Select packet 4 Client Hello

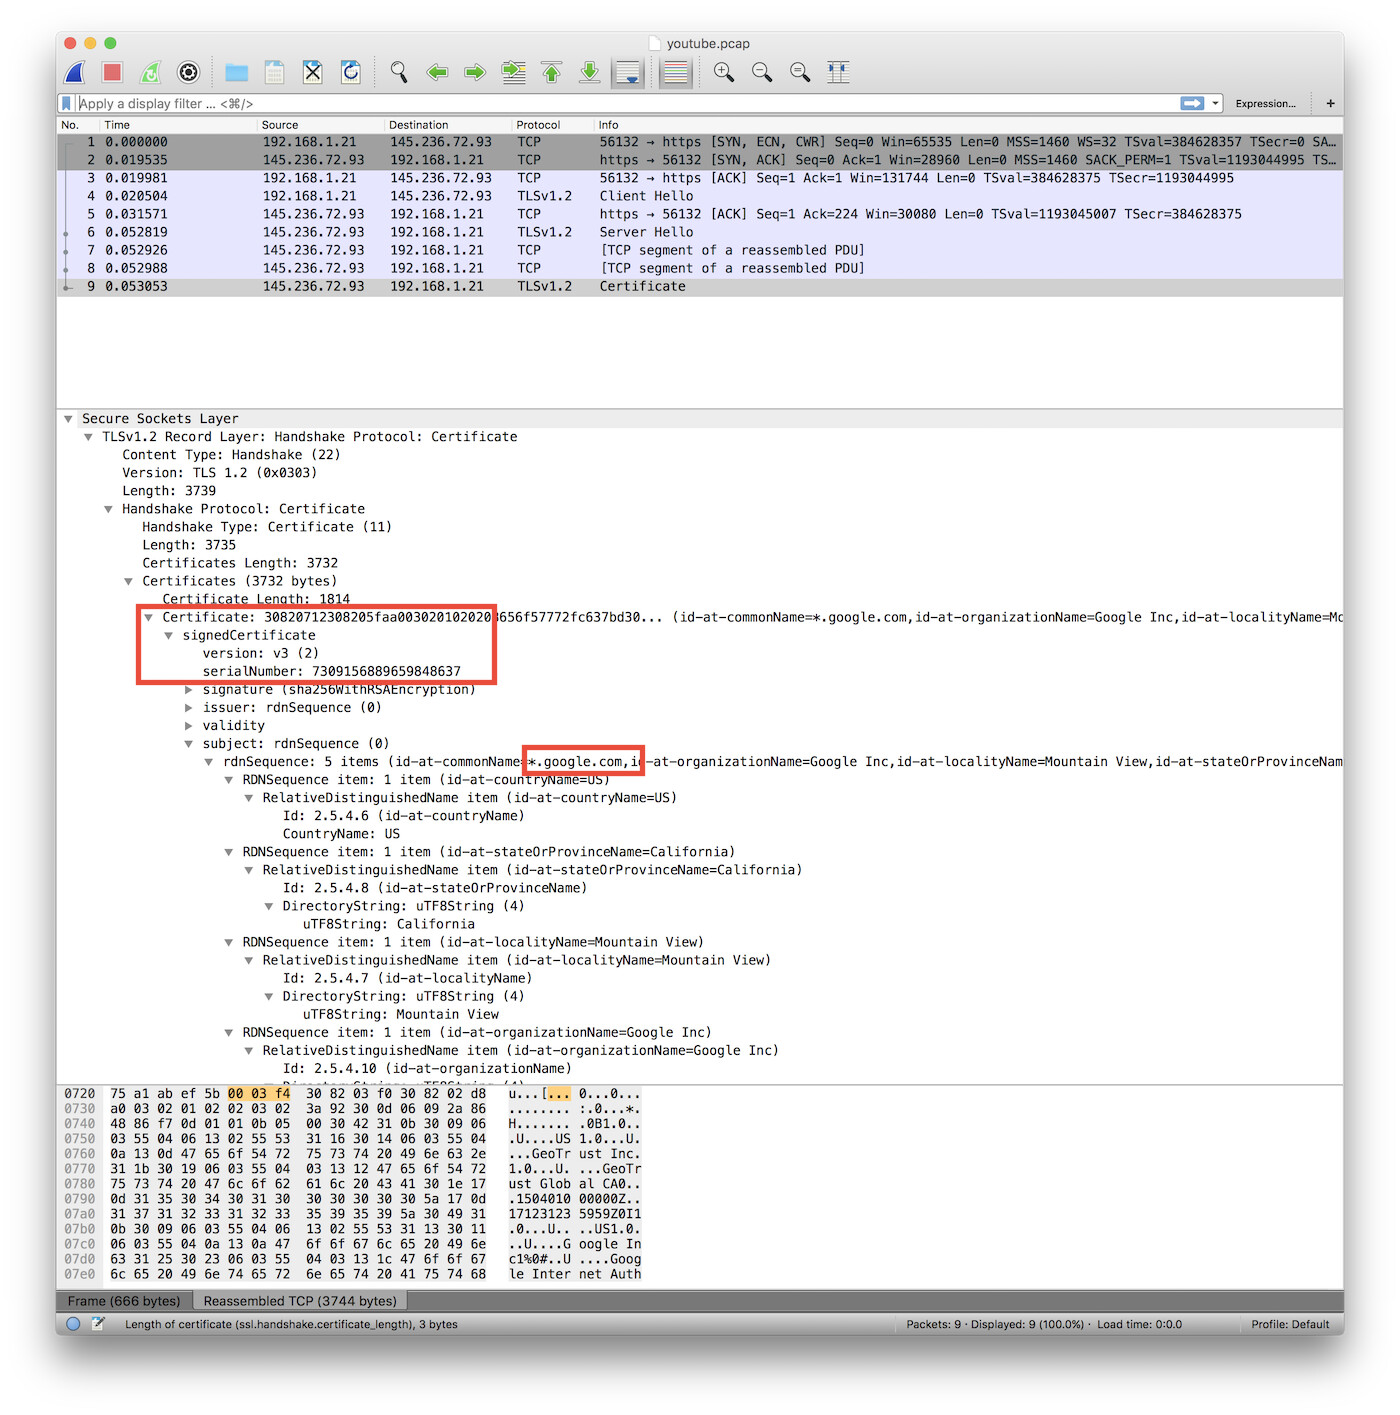pyautogui.click(x=700, y=196)
